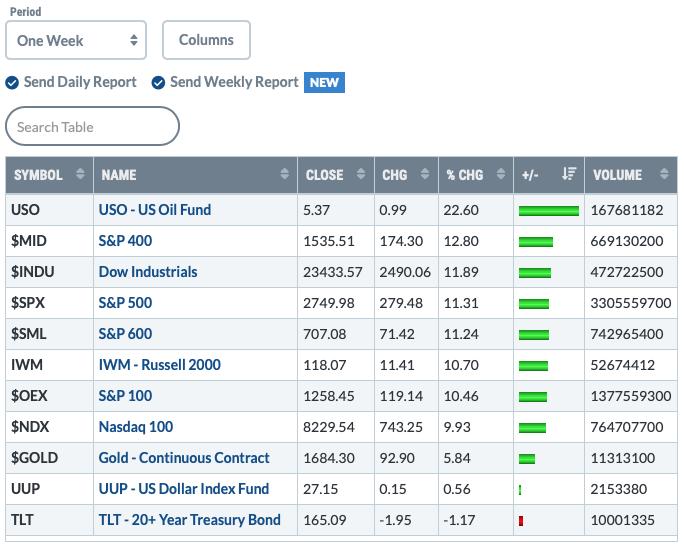Sort the table by NAME column

coord(195,175)
